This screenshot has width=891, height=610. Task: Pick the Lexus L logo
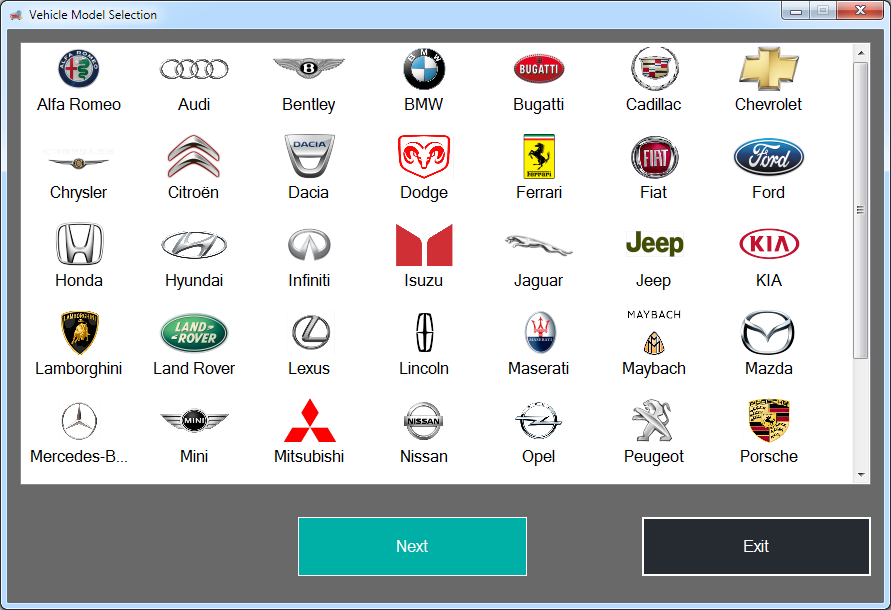coord(310,333)
